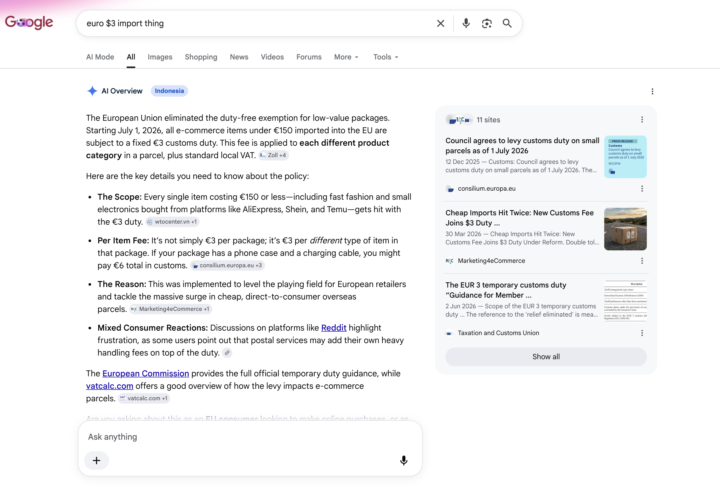The width and height of the screenshot is (720, 494).
Task: Click microphone in Ask anything box
Action: (x=404, y=460)
